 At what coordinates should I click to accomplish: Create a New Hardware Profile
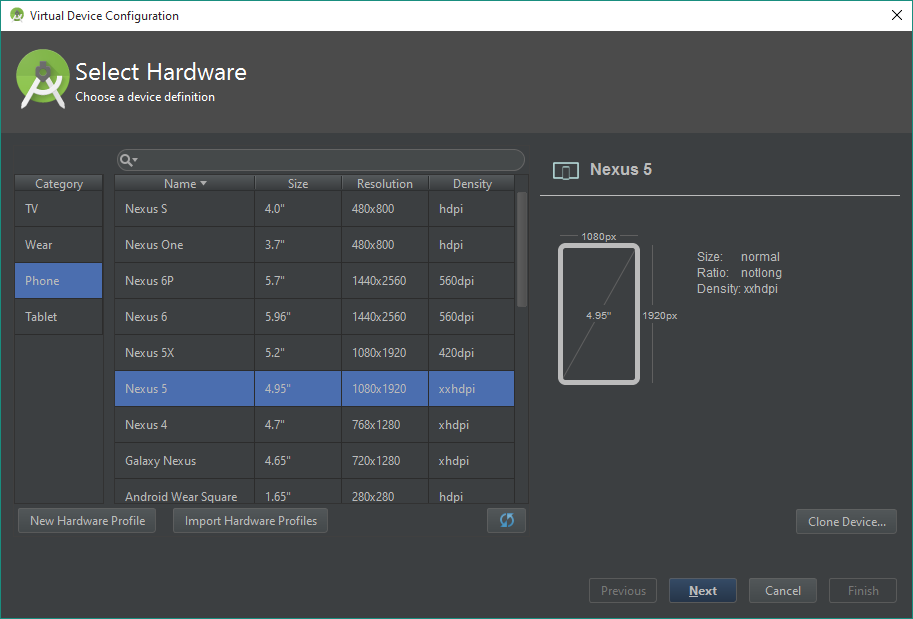click(x=86, y=520)
